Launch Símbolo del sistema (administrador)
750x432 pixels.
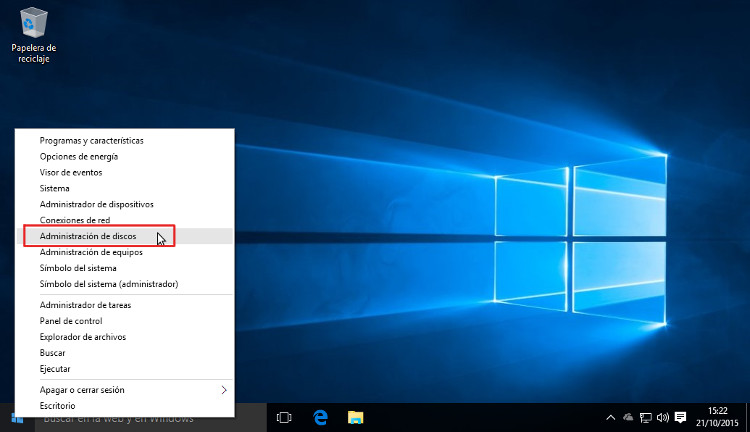click(124, 284)
